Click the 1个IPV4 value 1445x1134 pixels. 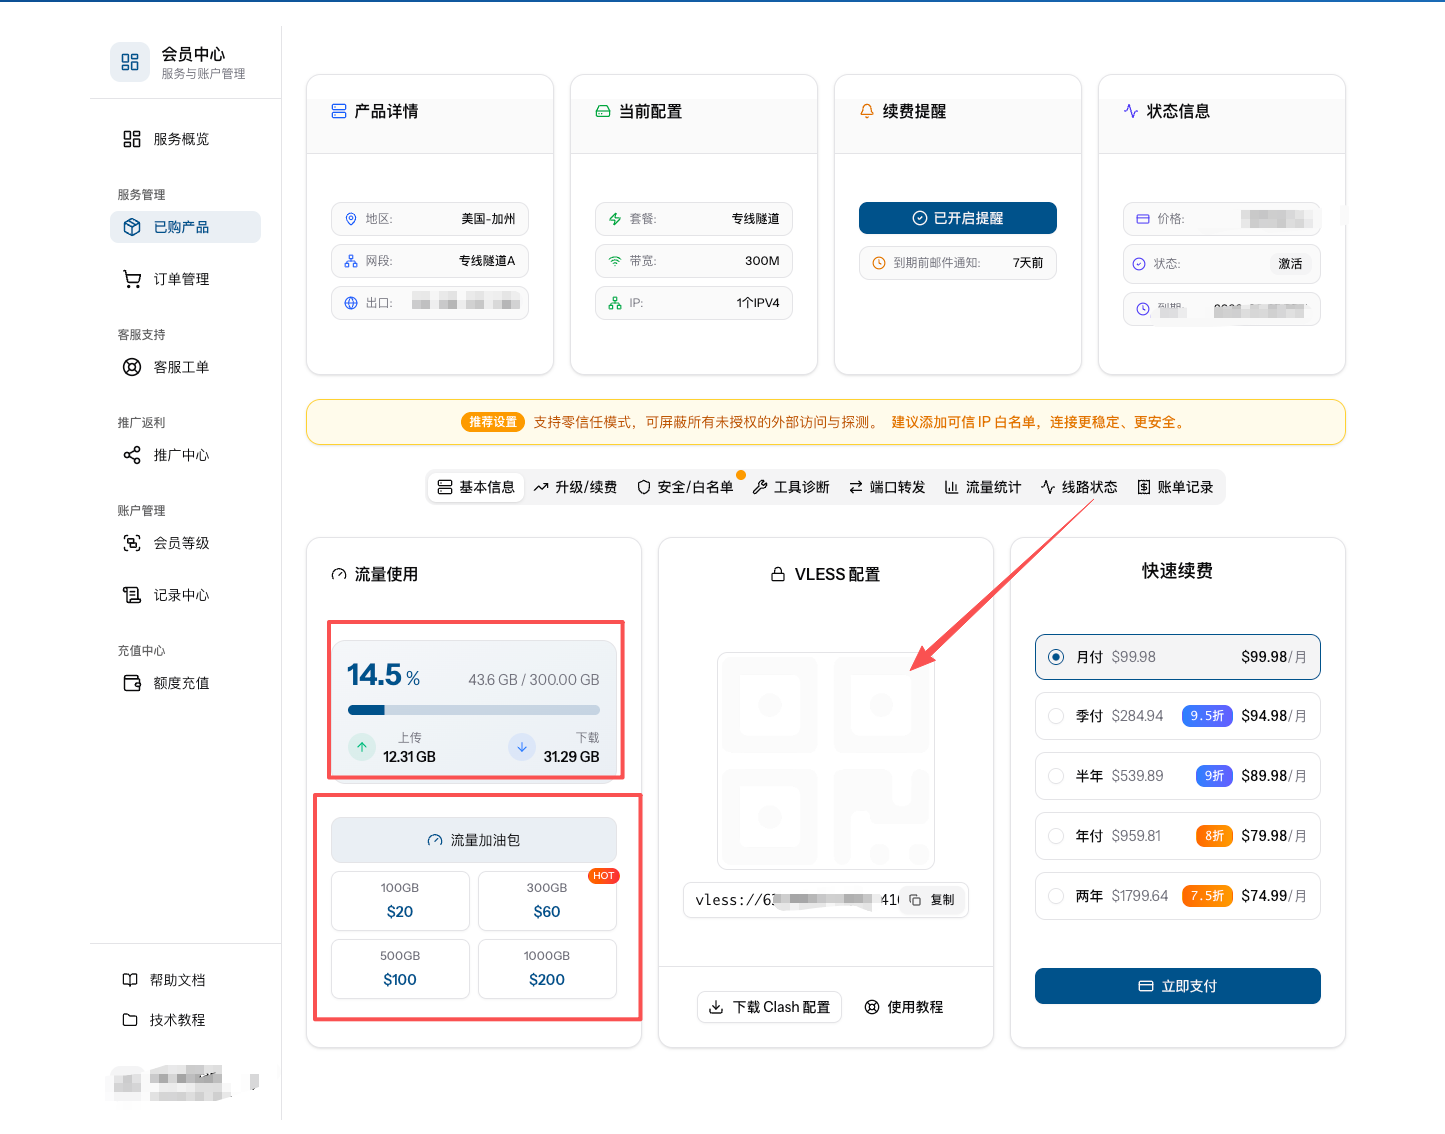click(758, 303)
